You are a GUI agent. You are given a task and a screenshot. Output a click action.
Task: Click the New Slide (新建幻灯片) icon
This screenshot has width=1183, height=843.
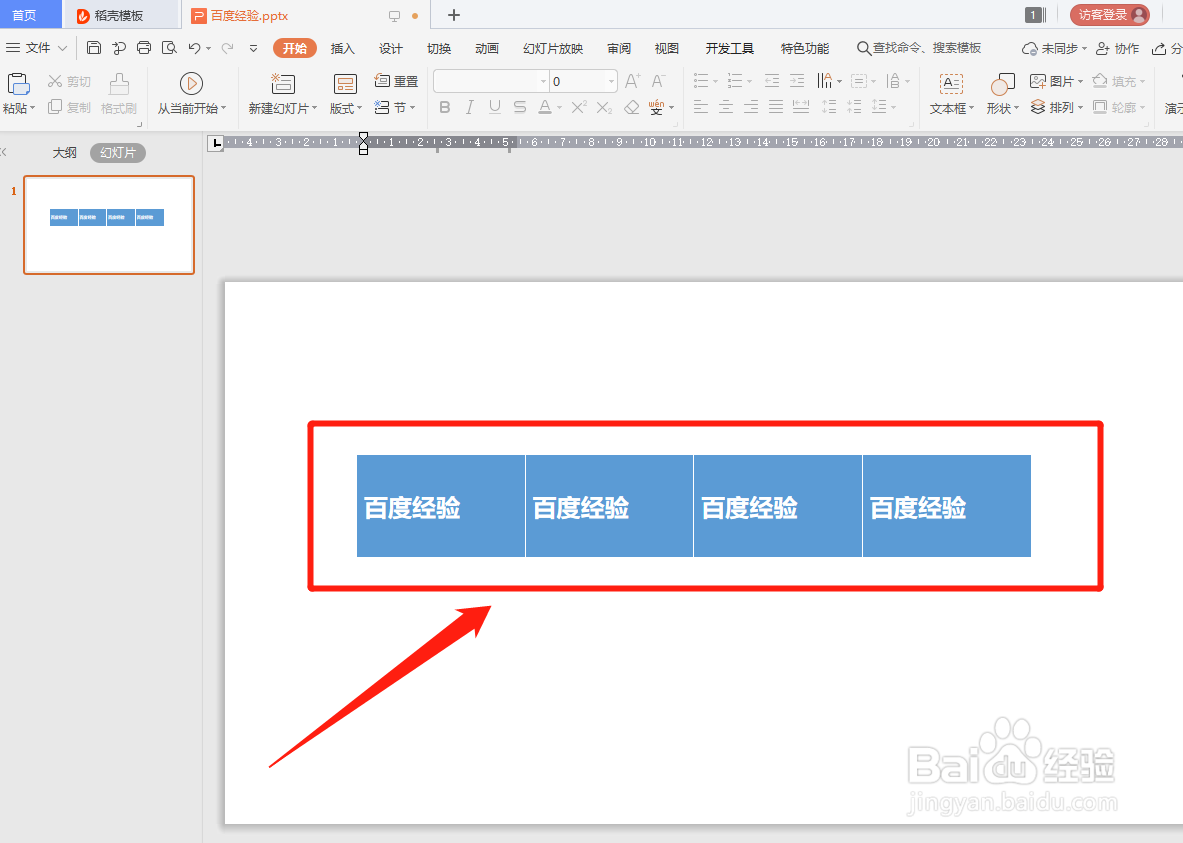click(x=283, y=84)
